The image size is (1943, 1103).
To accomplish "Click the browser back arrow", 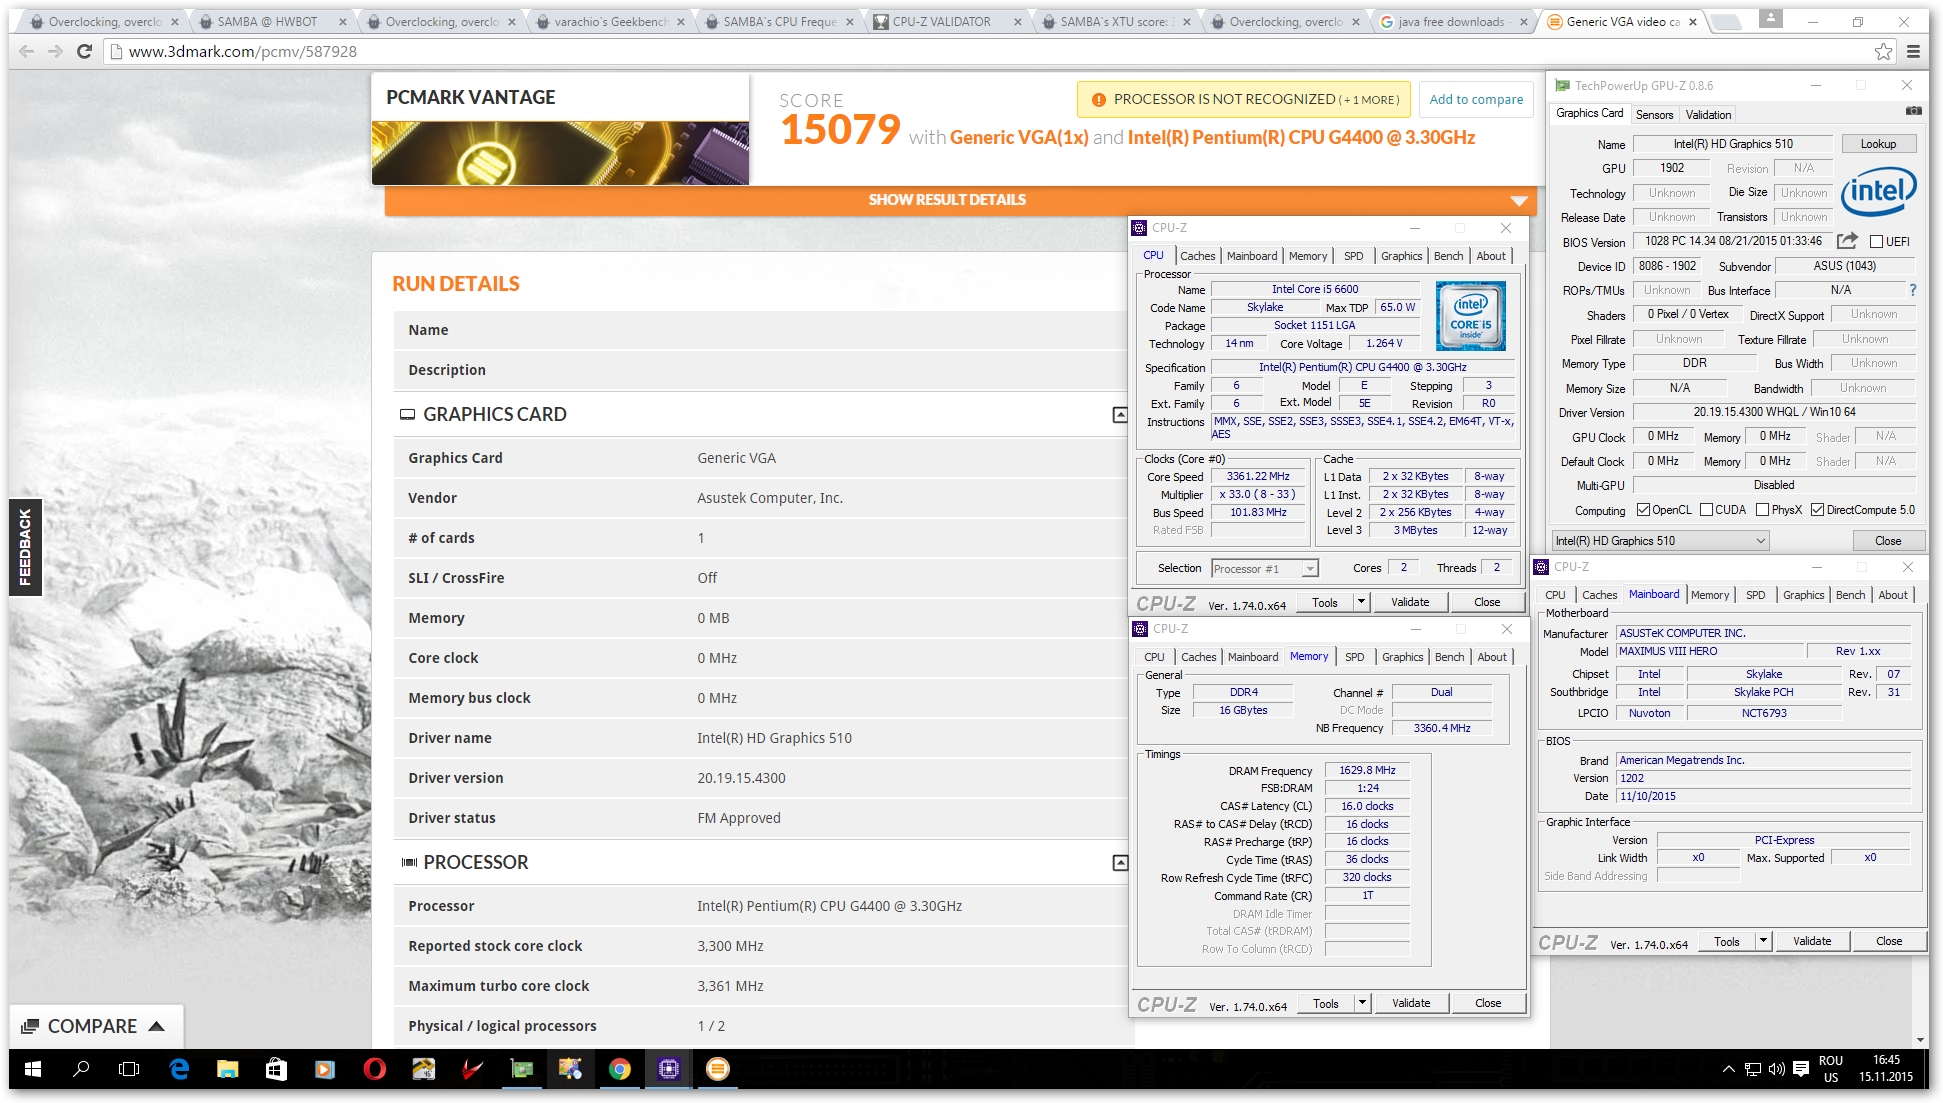I will pyautogui.click(x=27, y=51).
